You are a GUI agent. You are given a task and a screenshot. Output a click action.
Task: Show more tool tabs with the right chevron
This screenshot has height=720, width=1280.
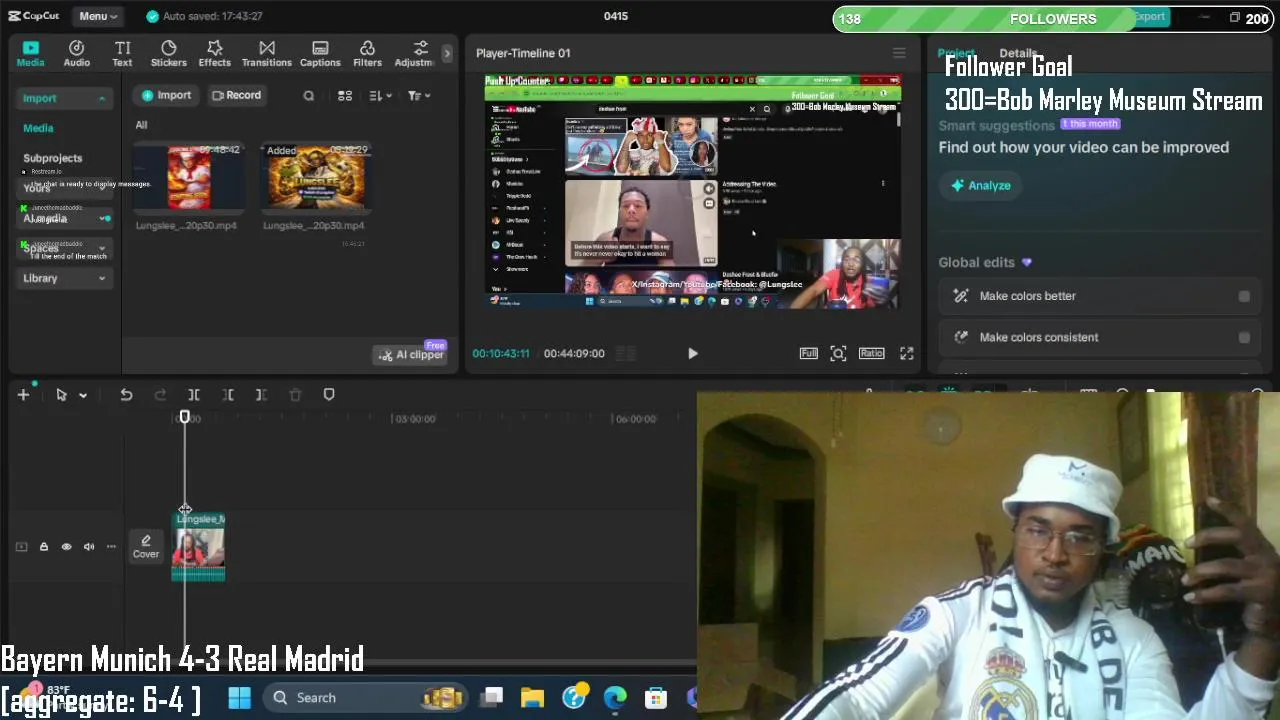[447, 54]
